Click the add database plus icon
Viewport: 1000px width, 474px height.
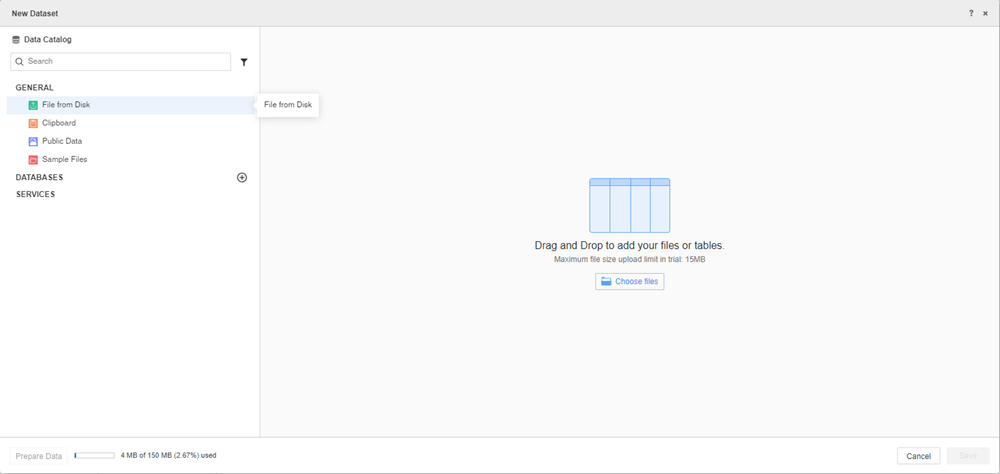pyautogui.click(x=242, y=177)
